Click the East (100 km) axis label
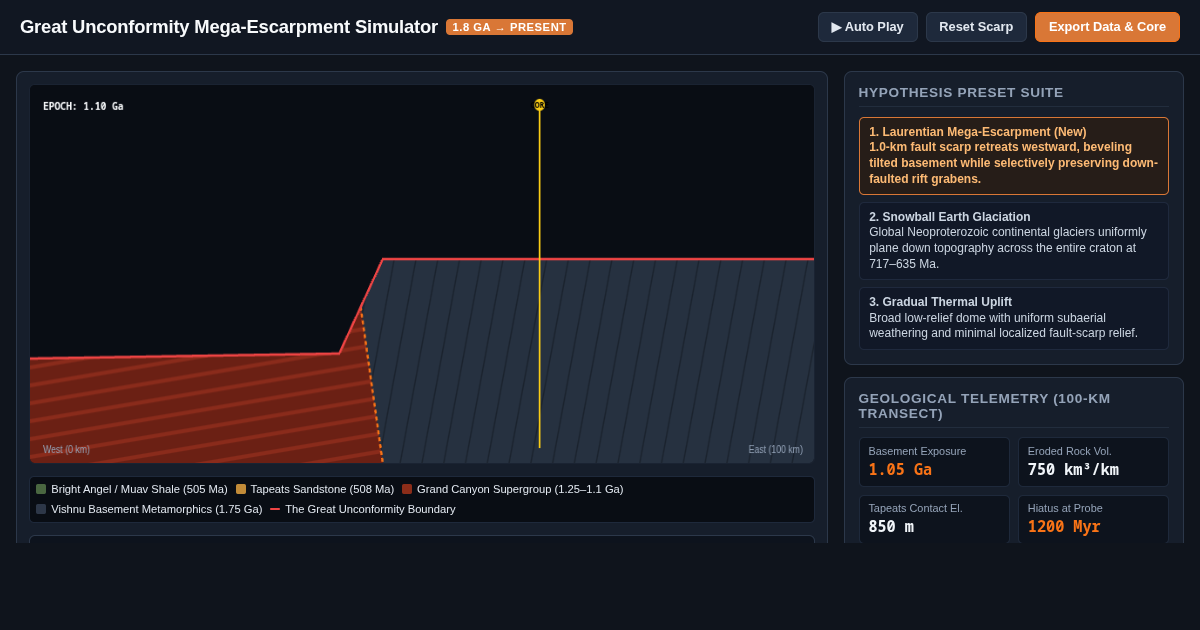1200x630 pixels. click(775, 450)
